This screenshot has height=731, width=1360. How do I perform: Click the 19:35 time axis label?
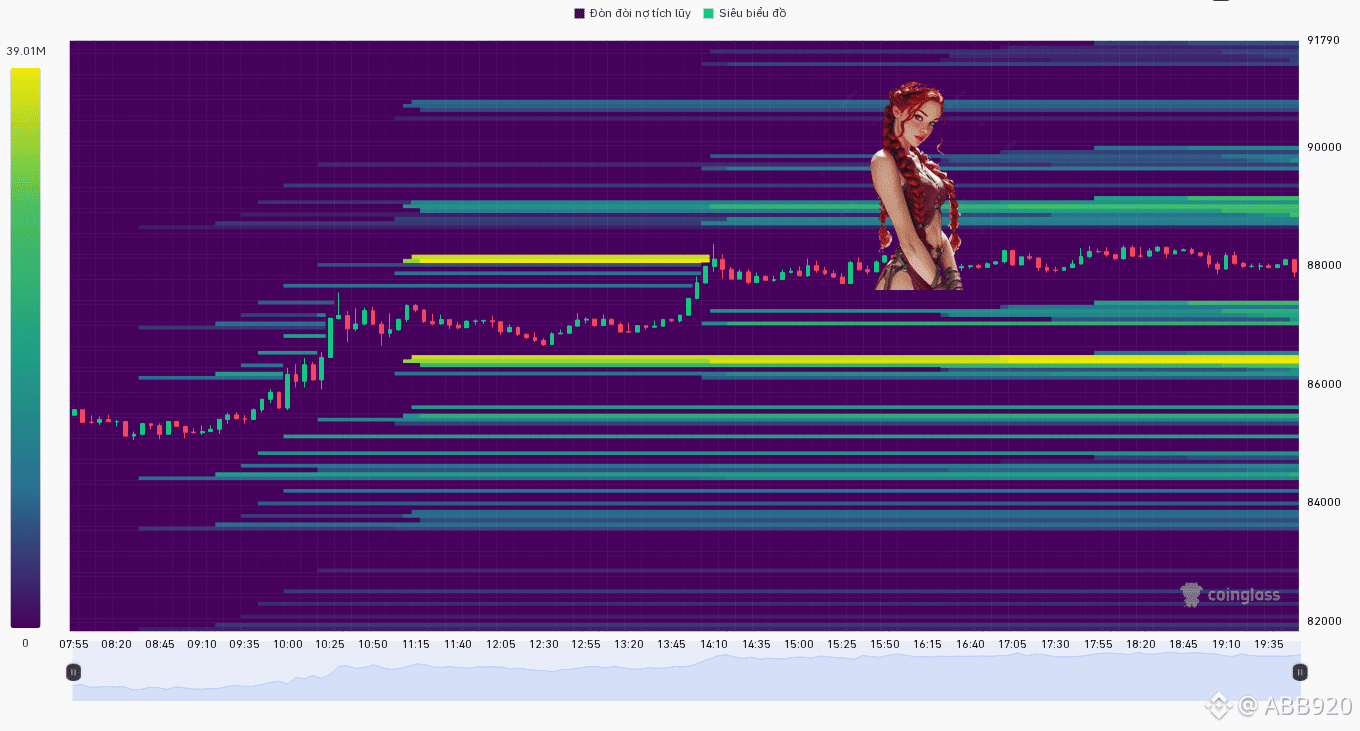(1269, 645)
